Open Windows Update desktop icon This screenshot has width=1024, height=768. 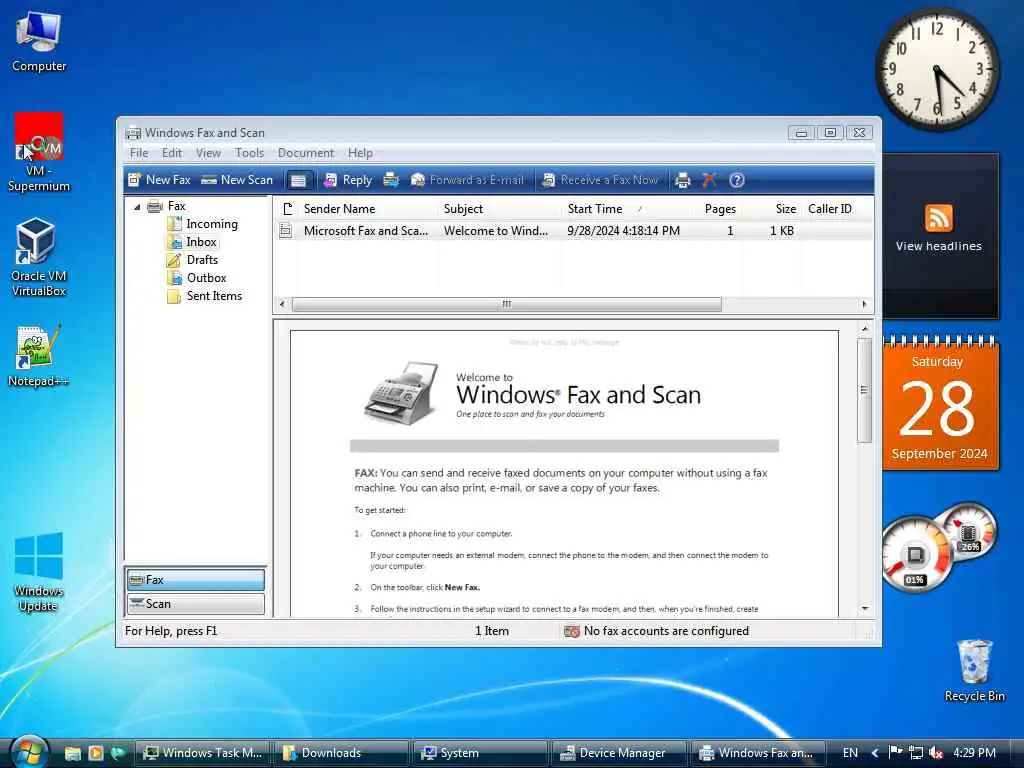coord(39,572)
